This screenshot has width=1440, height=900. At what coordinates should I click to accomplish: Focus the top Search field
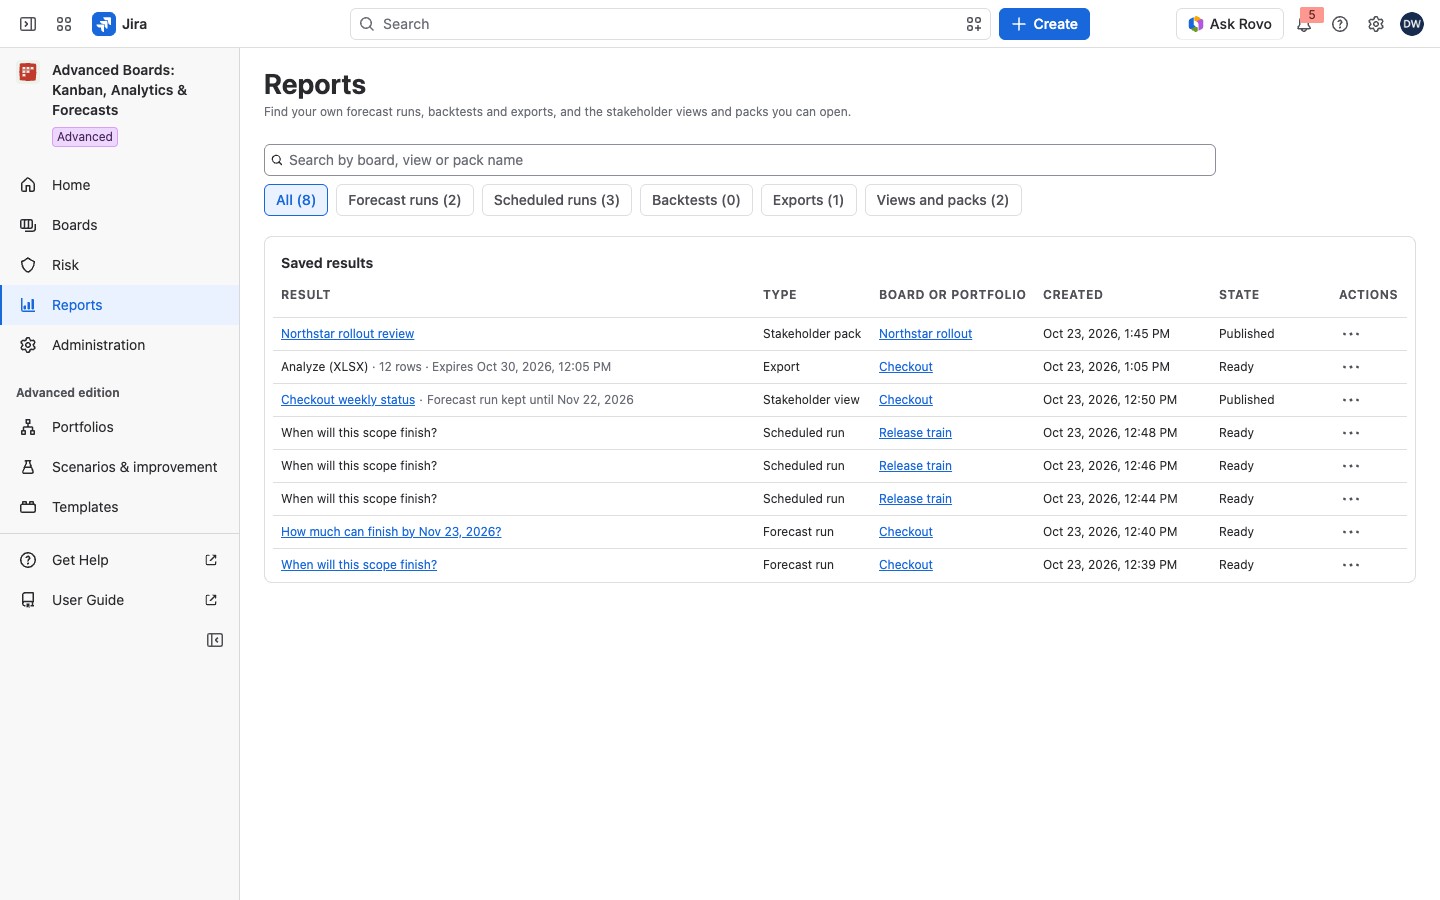tap(670, 24)
